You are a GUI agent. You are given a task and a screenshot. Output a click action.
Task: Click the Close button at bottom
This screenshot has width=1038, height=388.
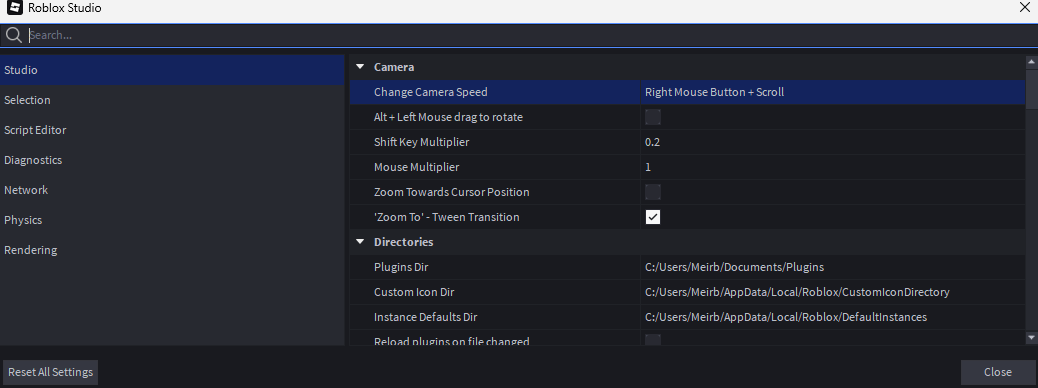998,372
